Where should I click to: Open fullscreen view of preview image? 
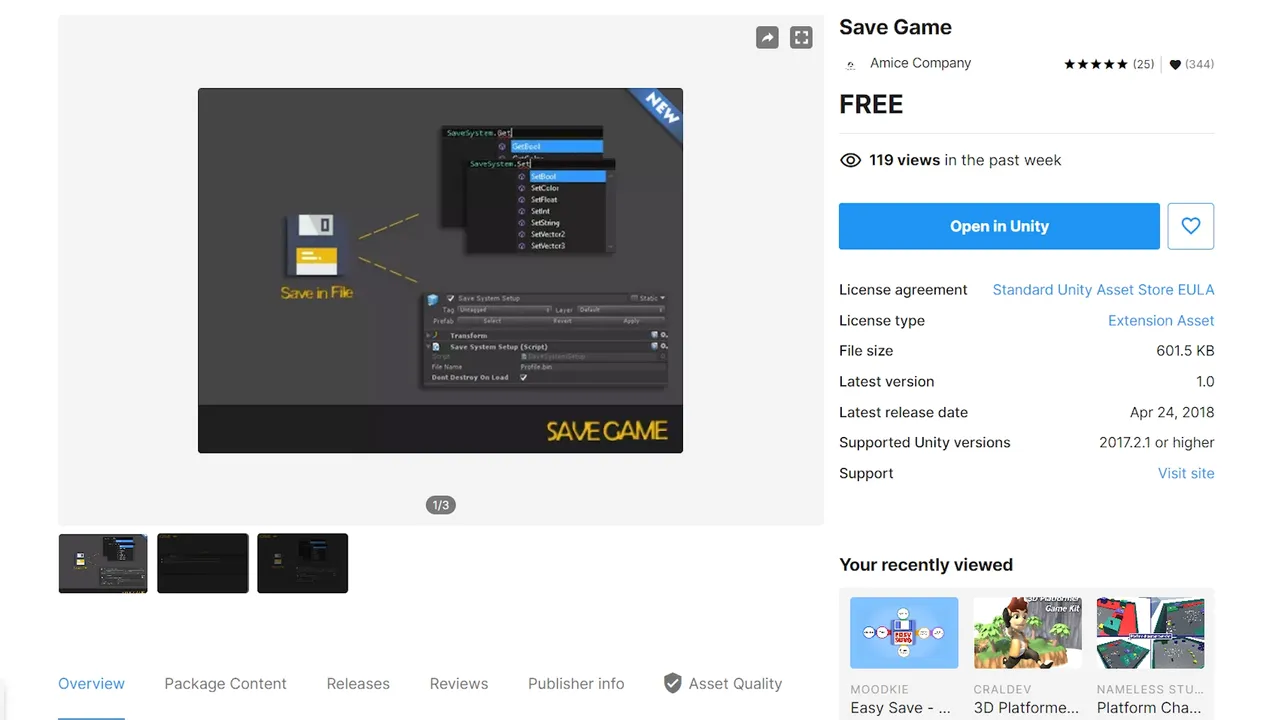point(801,38)
